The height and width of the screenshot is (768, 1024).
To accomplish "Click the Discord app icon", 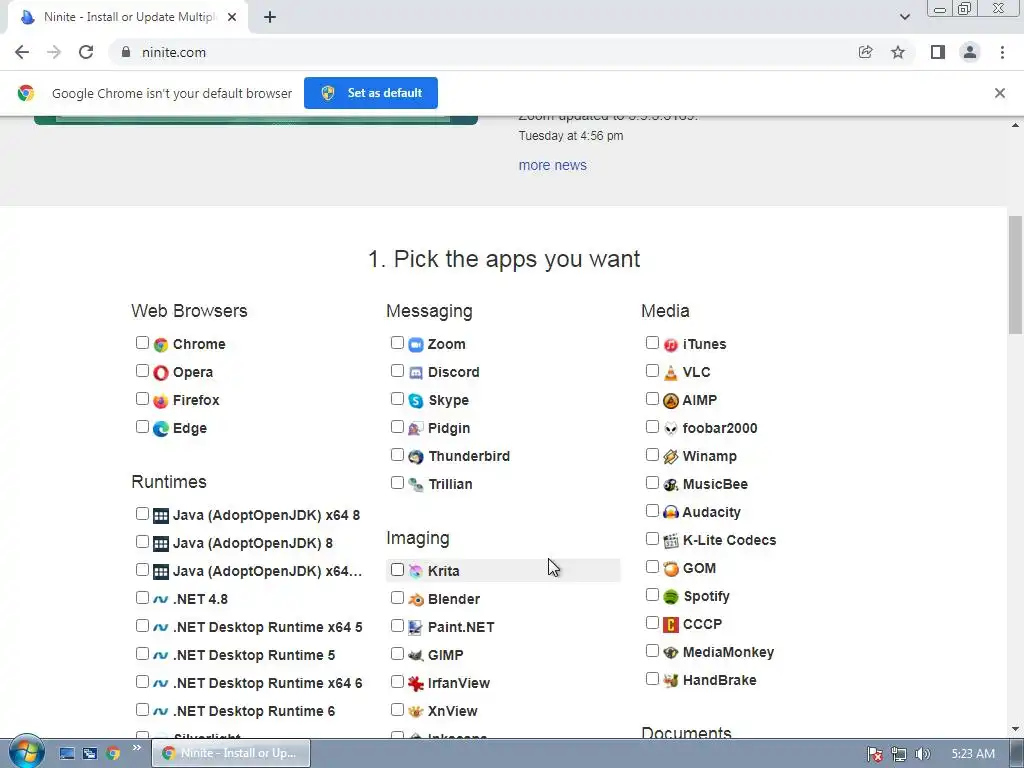I will [415, 372].
